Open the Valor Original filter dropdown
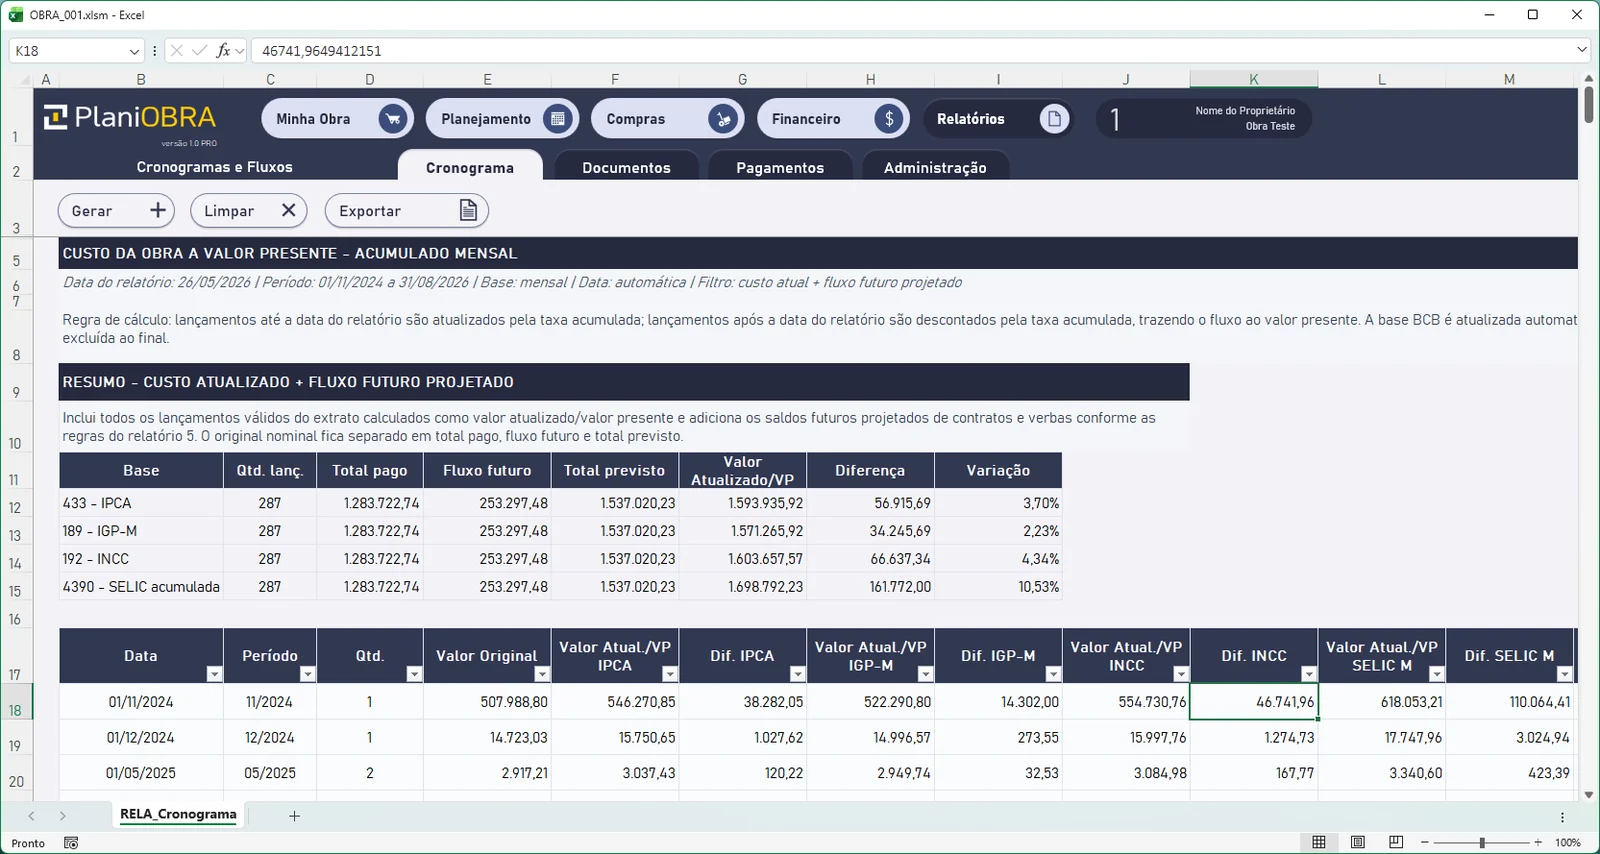The height and width of the screenshot is (854, 1600). [x=542, y=674]
